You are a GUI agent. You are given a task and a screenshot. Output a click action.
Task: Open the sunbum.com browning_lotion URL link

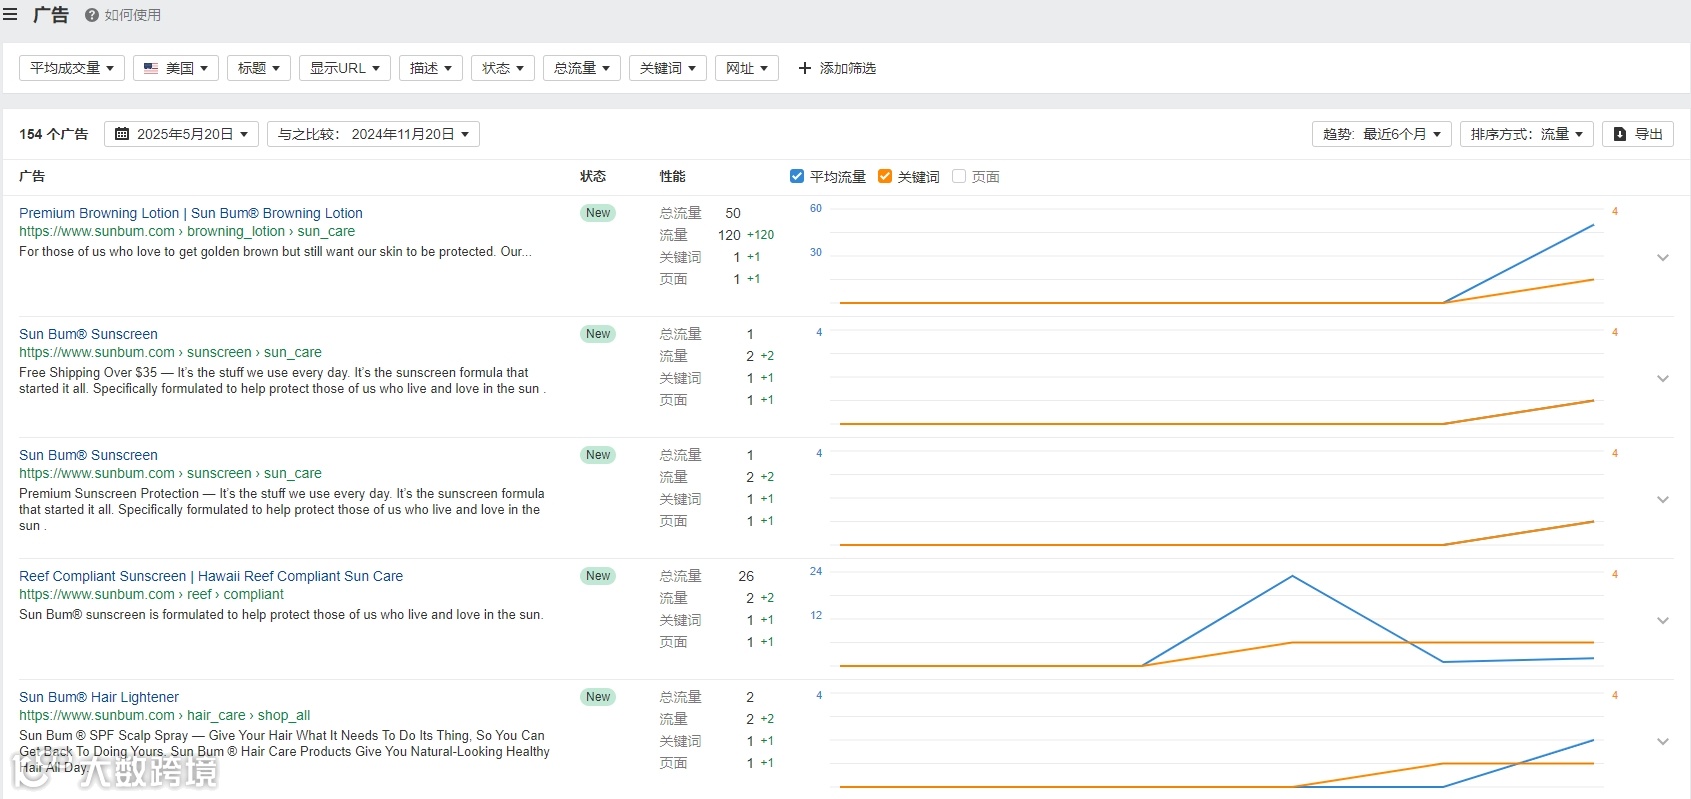(x=187, y=231)
